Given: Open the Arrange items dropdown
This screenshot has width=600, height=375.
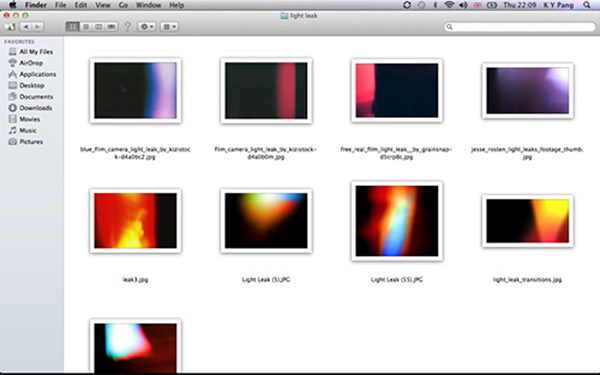Looking at the screenshot, I should (x=169, y=27).
